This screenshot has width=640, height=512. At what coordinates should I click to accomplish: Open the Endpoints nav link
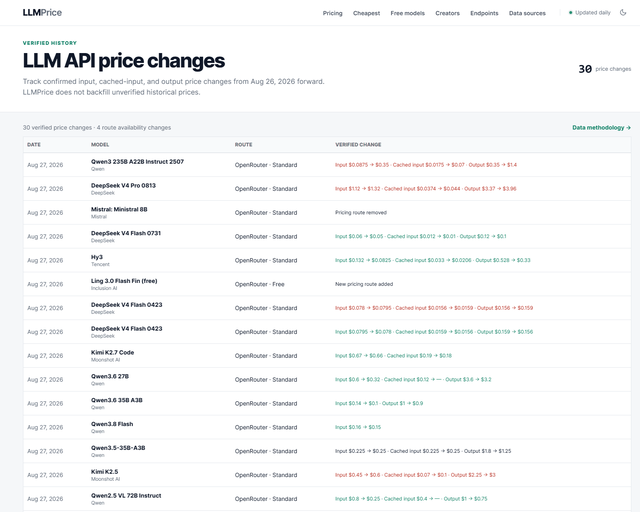click(x=484, y=13)
